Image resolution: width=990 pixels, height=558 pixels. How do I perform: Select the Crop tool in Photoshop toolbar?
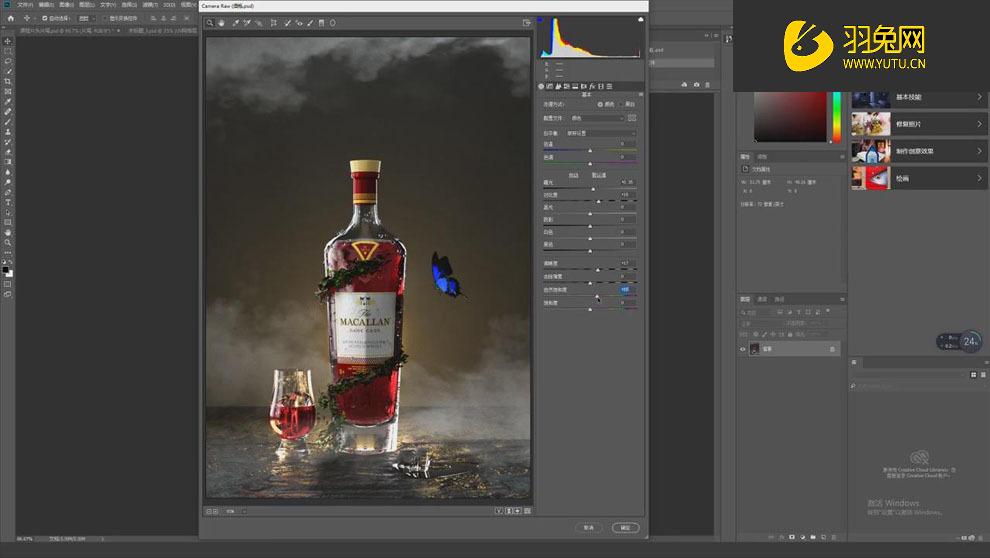(x=8, y=81)
